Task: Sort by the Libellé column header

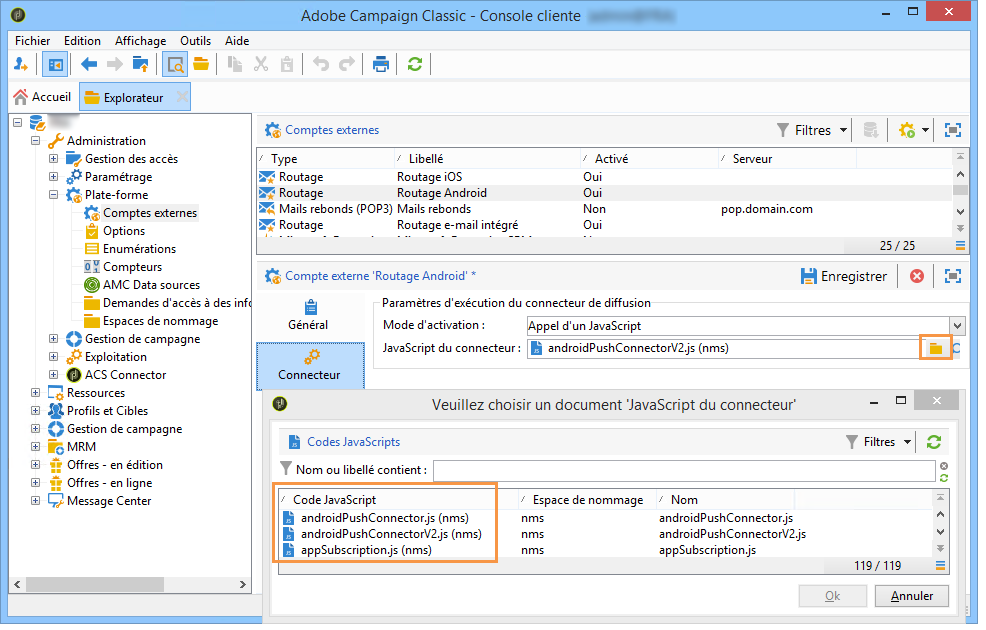Action: coord(487,159)
